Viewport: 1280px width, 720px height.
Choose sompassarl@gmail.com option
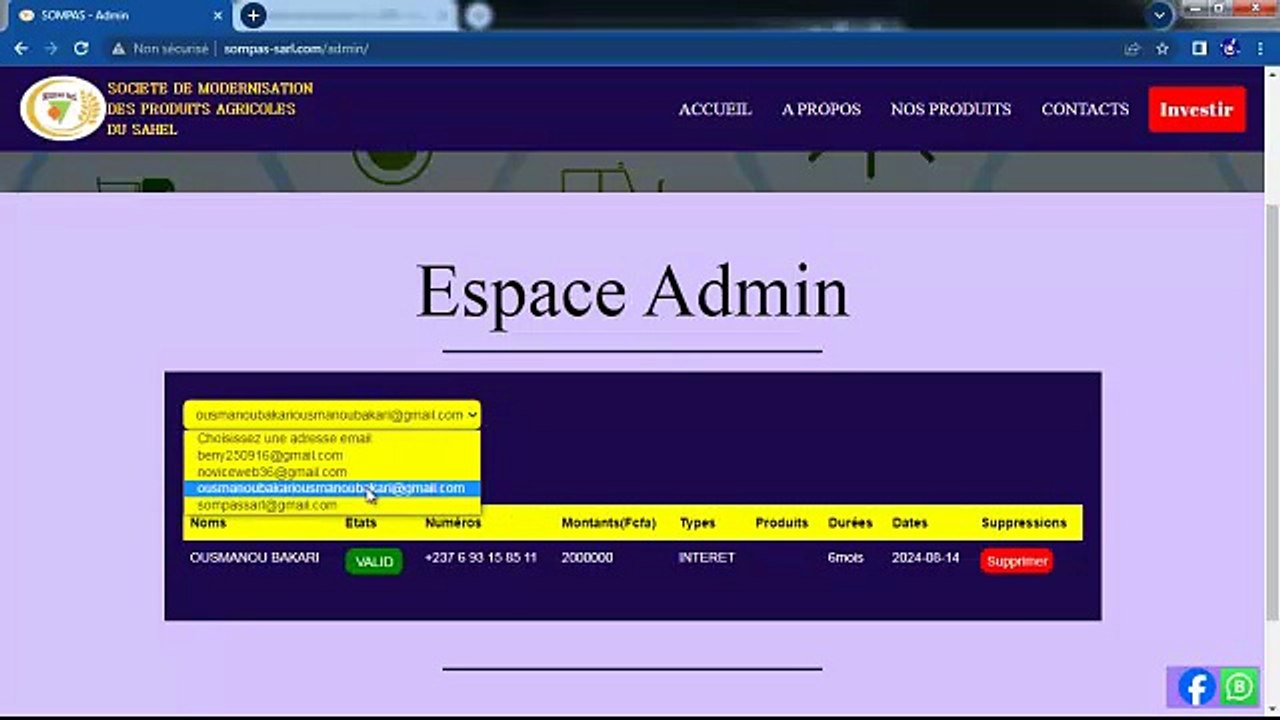(332, 505)
